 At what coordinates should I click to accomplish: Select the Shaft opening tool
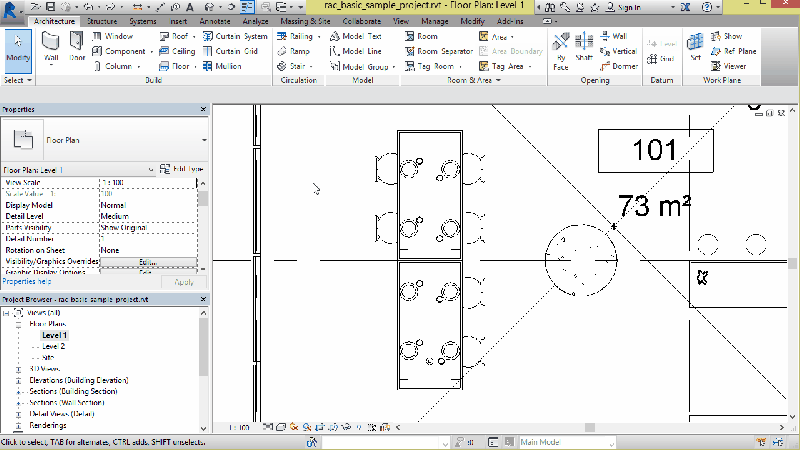point(584,47)
